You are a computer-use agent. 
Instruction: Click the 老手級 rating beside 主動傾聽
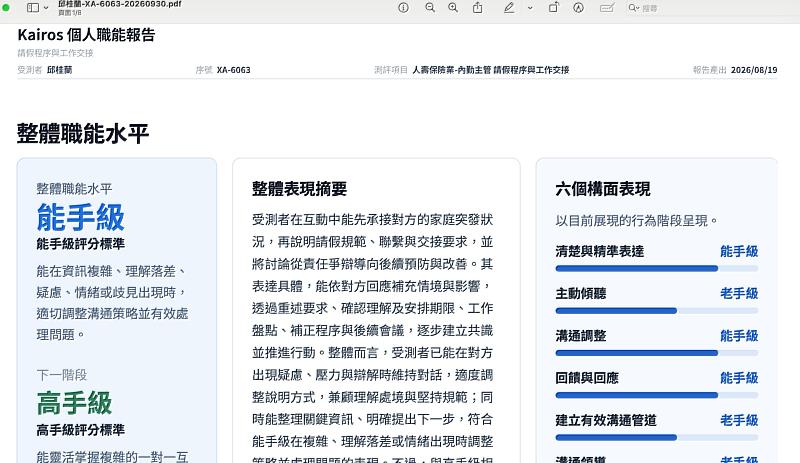point(739,294)
